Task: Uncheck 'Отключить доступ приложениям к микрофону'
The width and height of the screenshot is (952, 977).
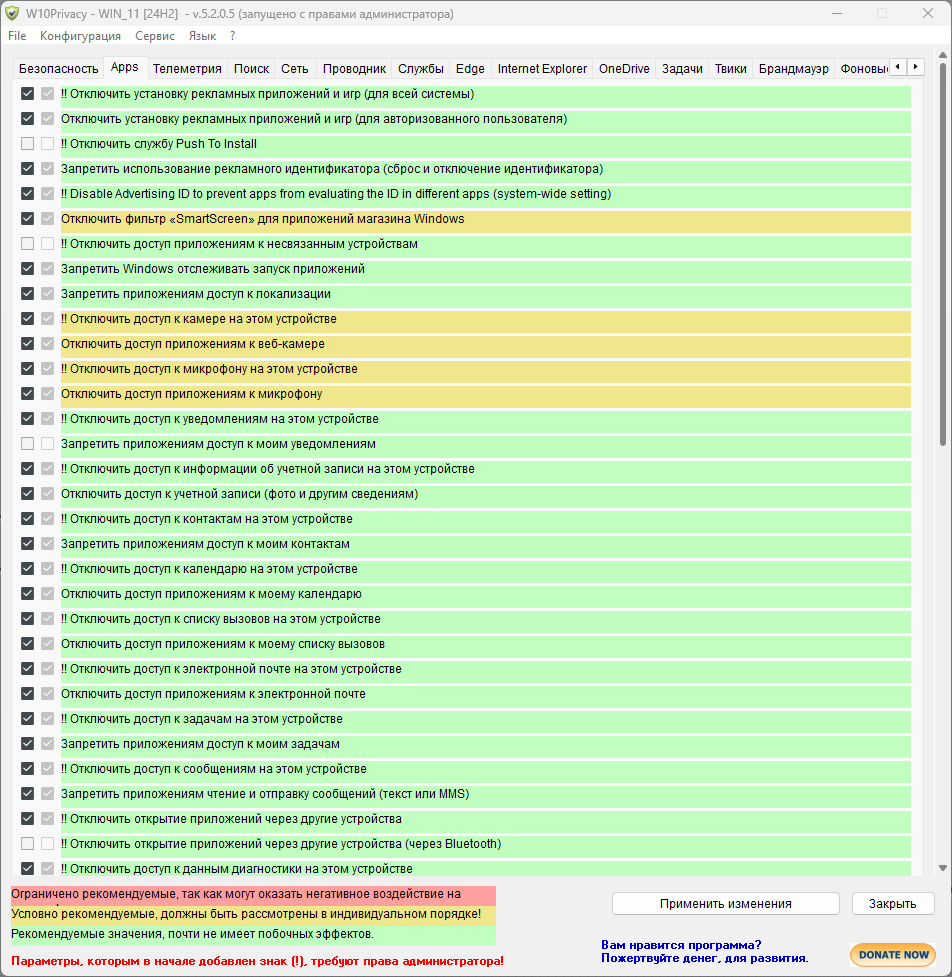Action: tap(27, 394)
